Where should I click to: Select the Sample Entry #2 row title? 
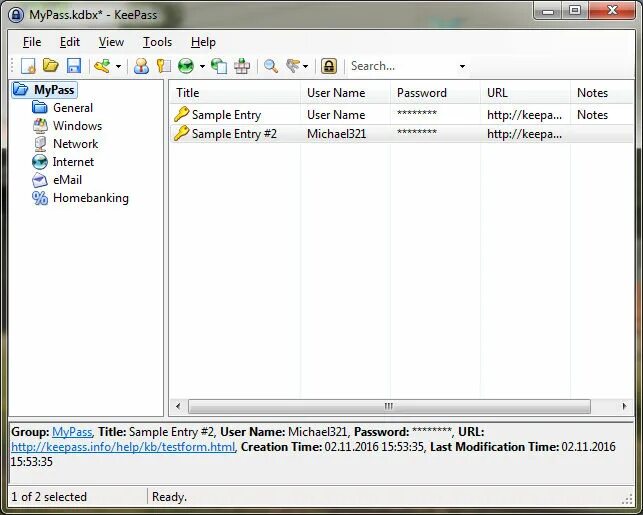click(x=234, y=134)
